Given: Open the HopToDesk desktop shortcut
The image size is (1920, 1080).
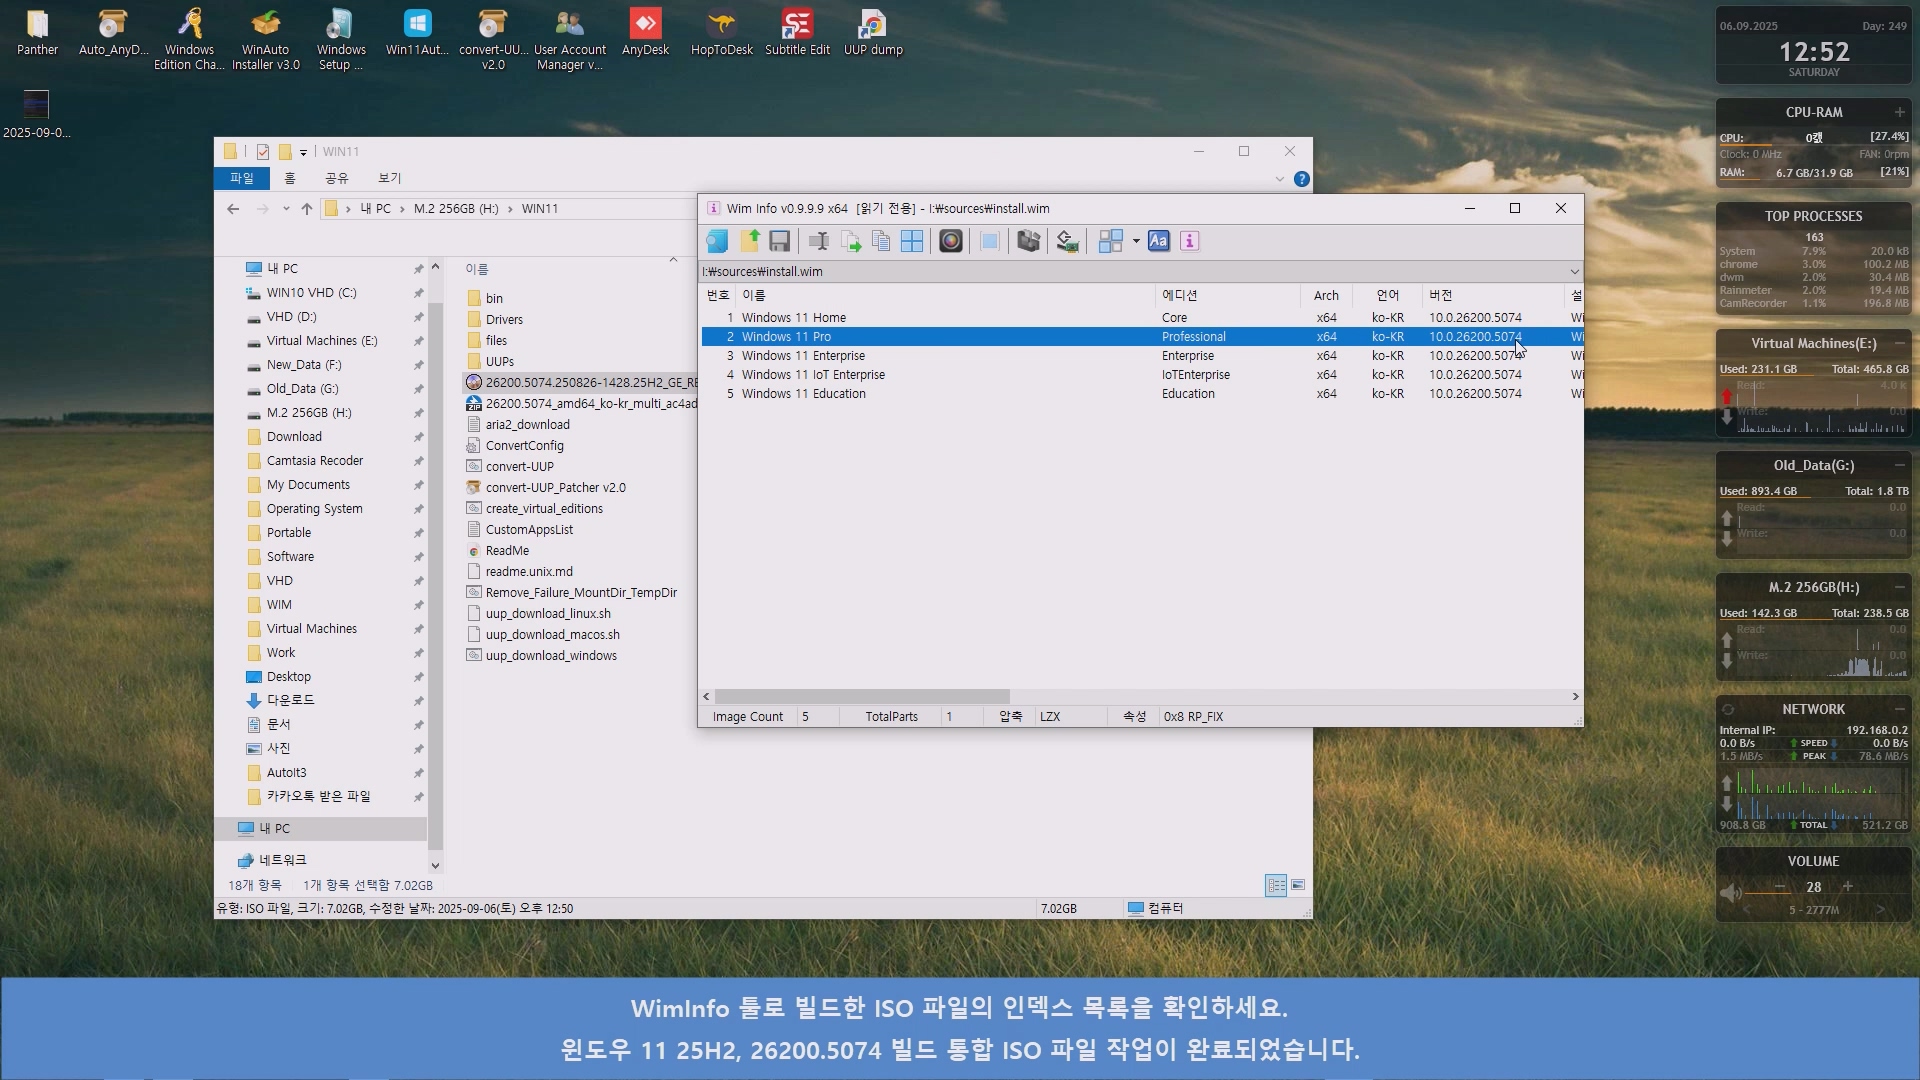Looking at the screenshot, I should point(721,33).
